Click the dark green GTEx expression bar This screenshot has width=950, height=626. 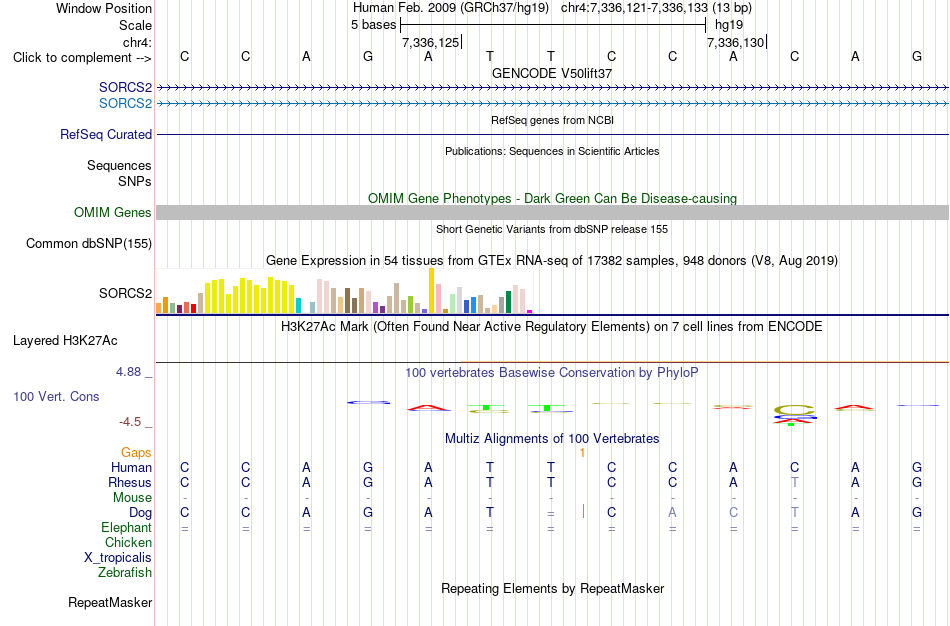508,302
